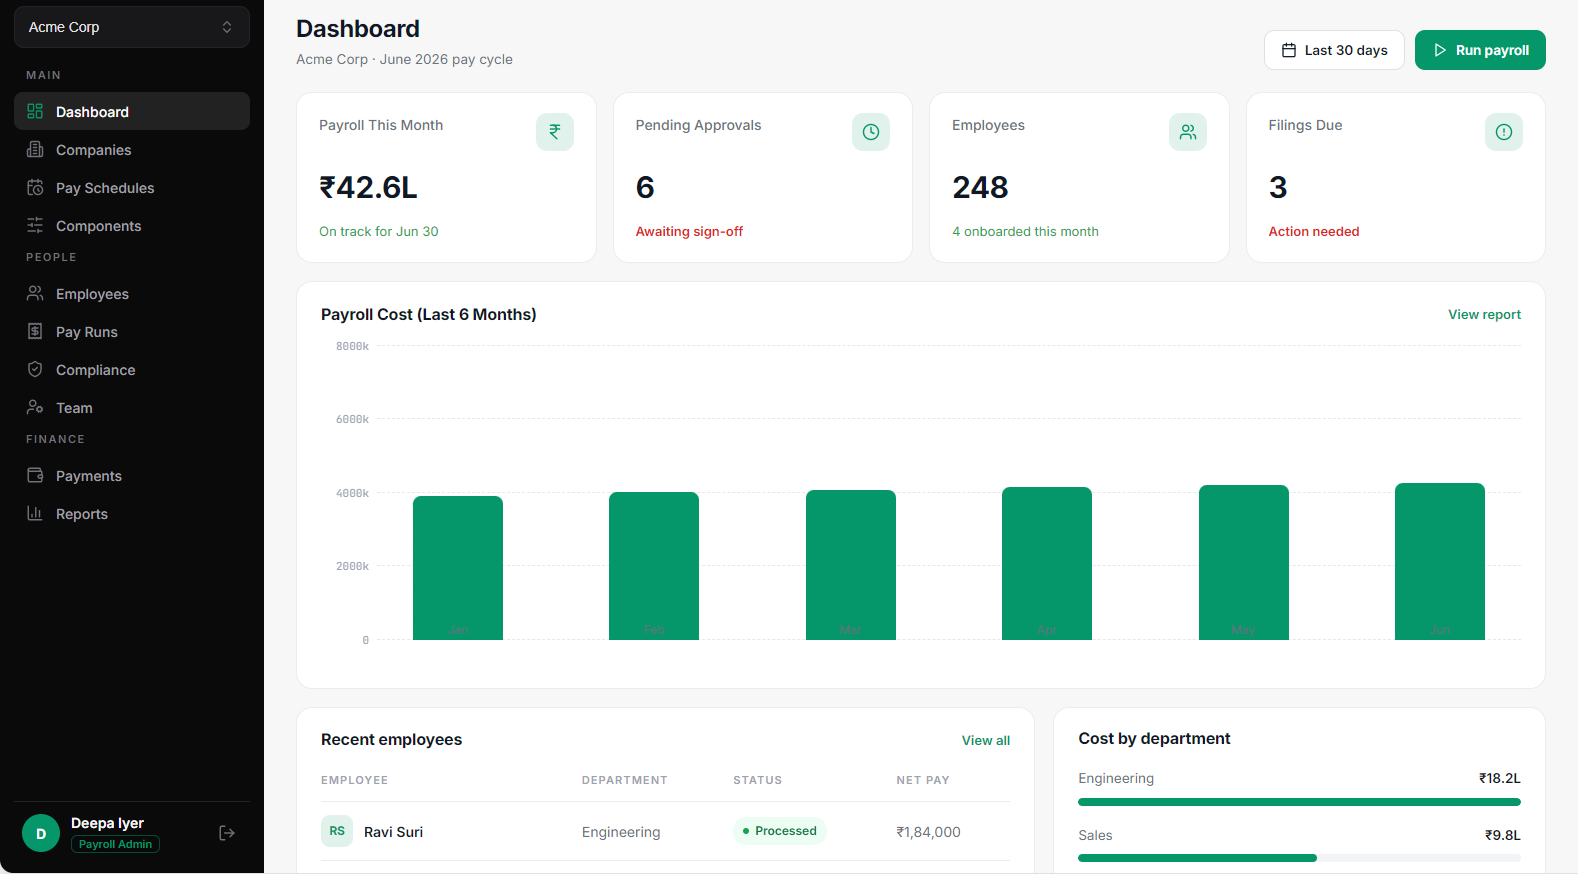Open View report link for Payroll Cost
The width and height of the screenshot is (1578, 874).
[1484, 314]
